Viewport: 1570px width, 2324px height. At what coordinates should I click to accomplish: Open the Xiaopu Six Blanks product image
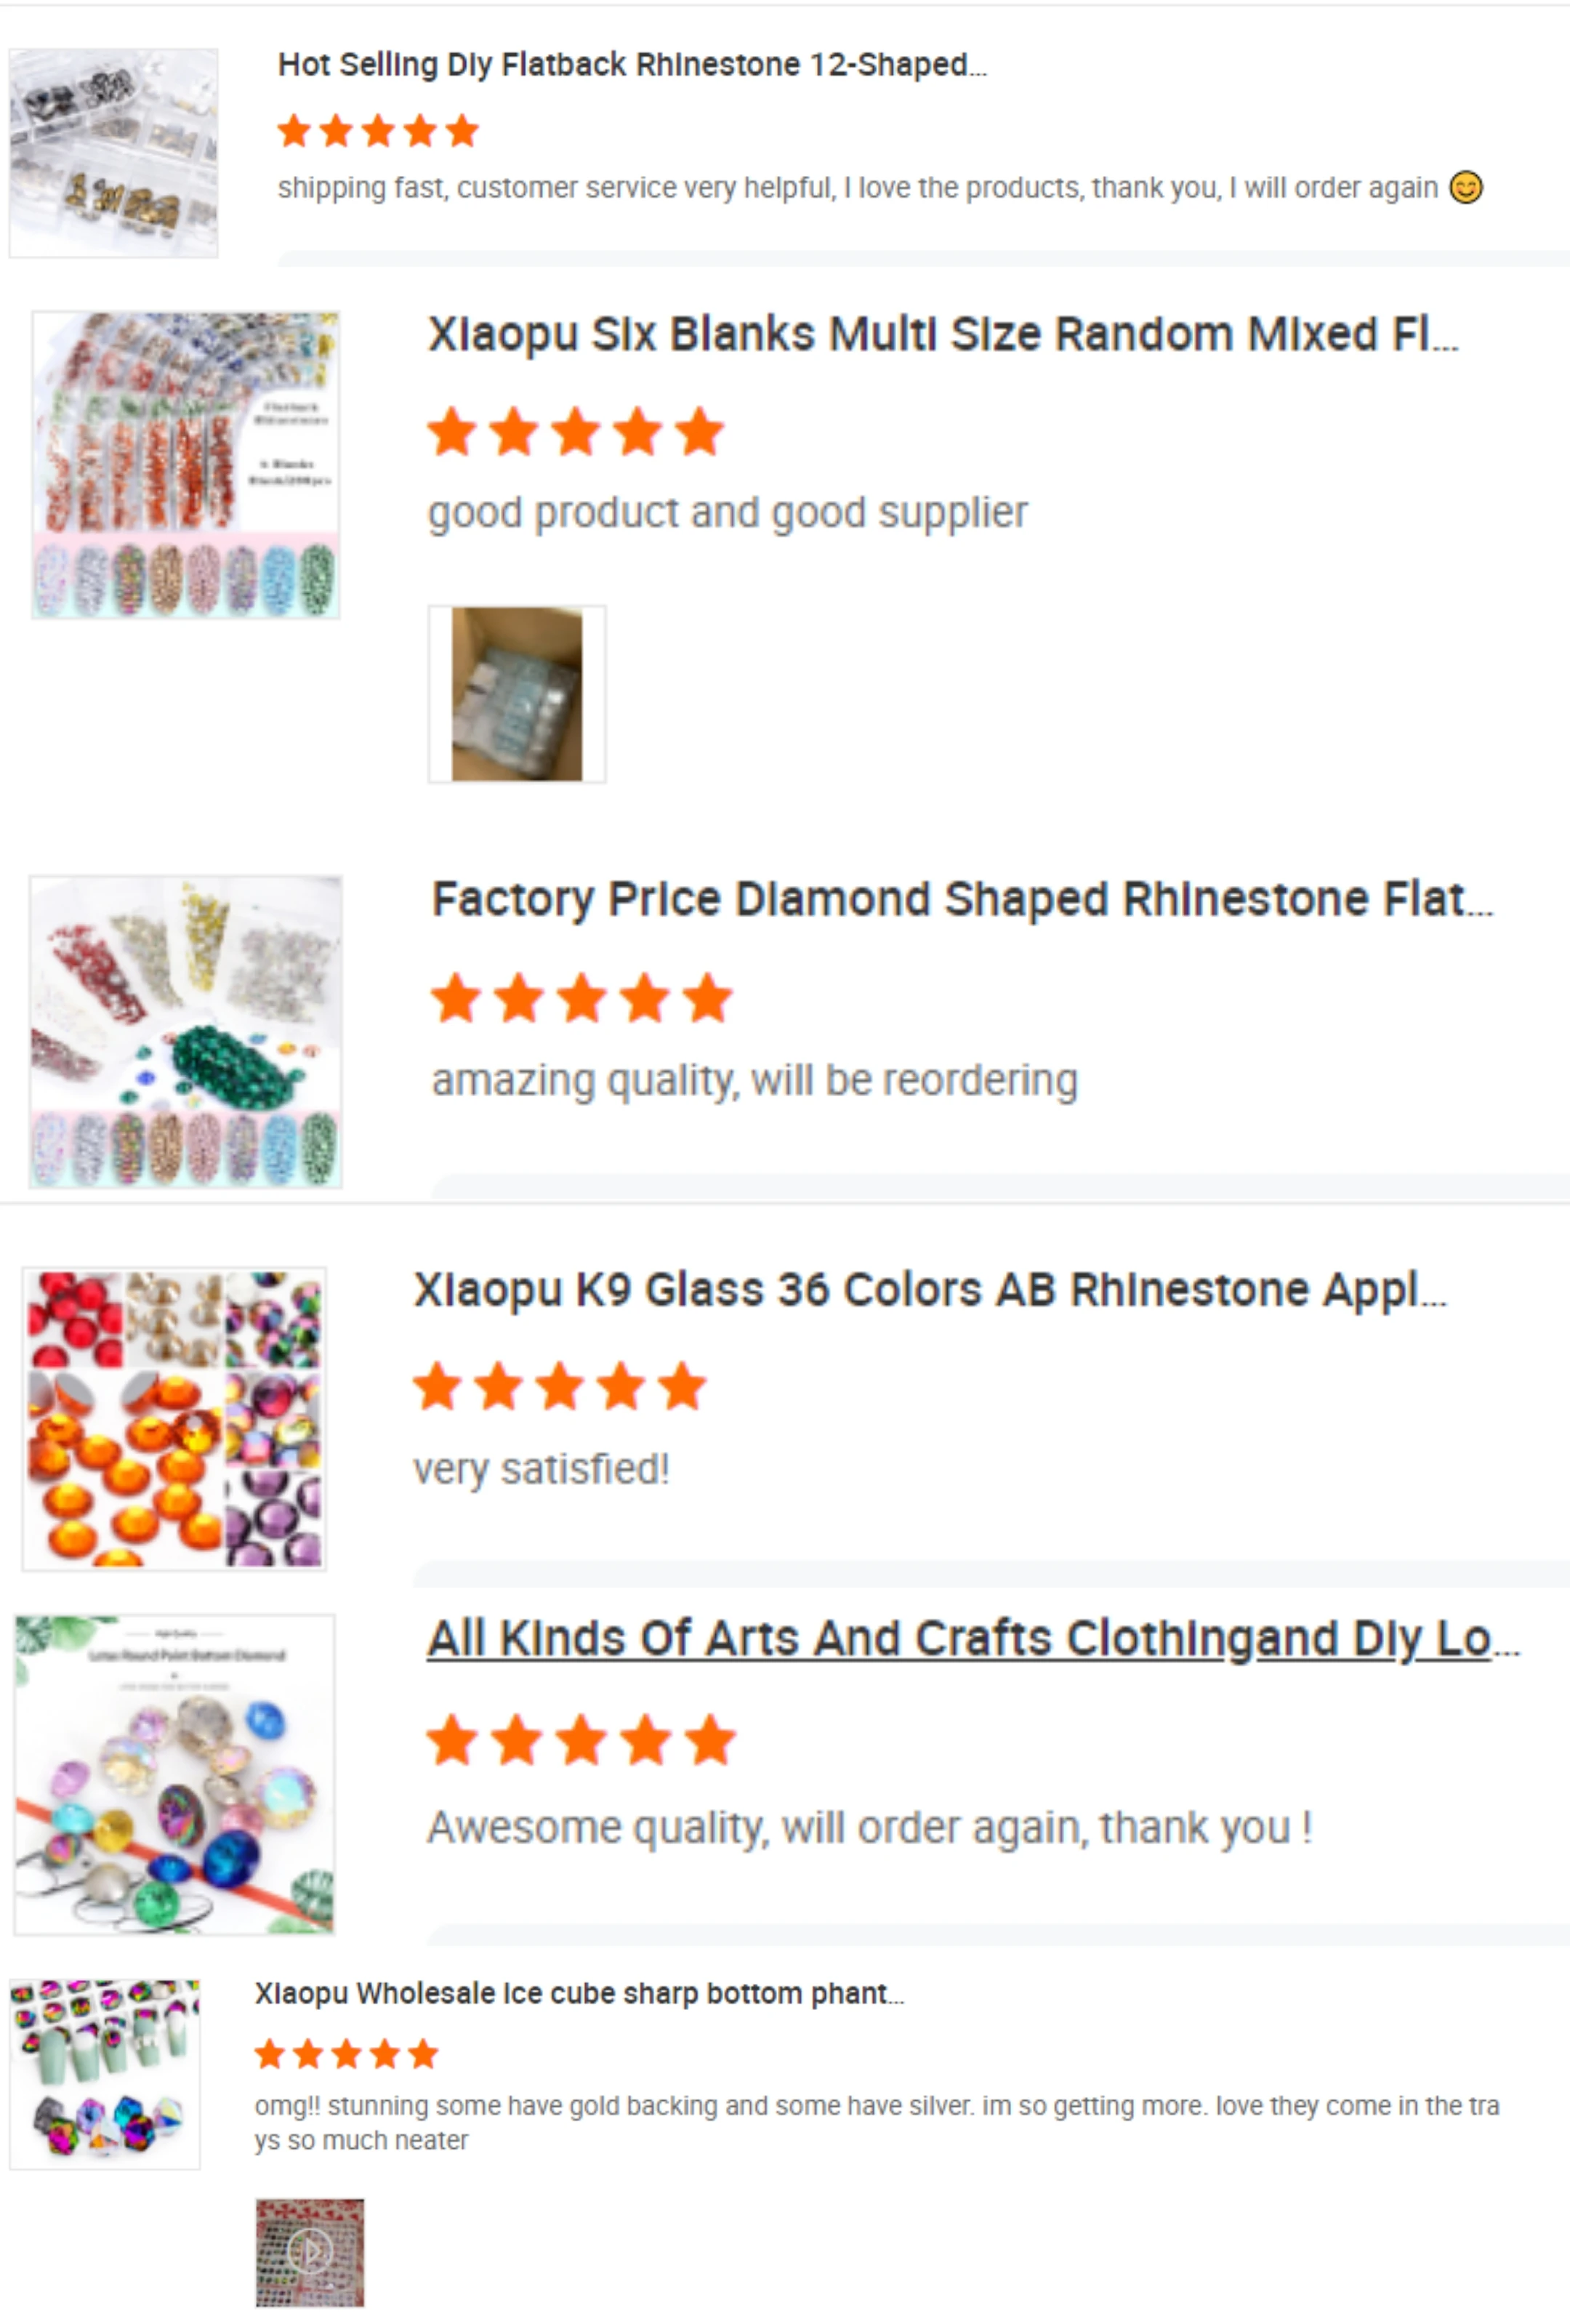(186, 465)
